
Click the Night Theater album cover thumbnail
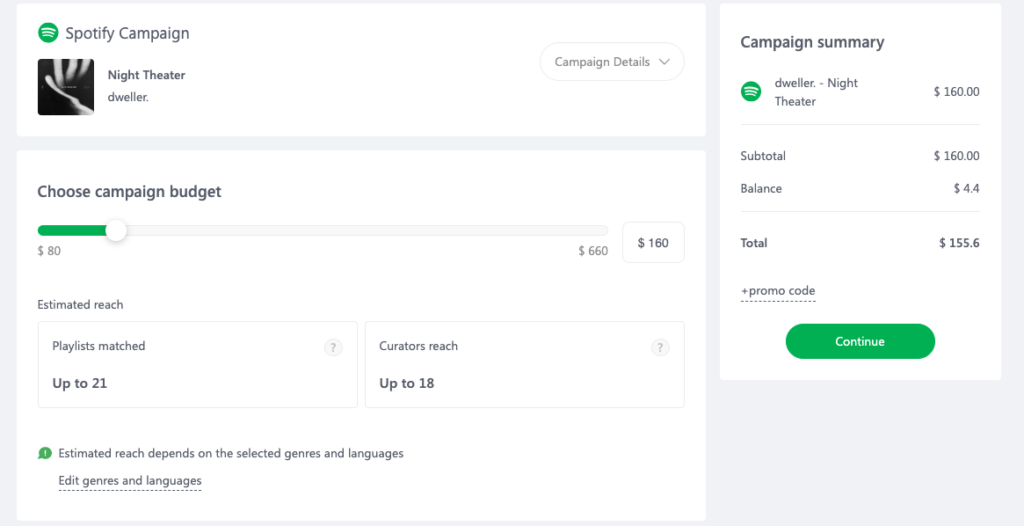pyautogui.click(x=66, y=87)
